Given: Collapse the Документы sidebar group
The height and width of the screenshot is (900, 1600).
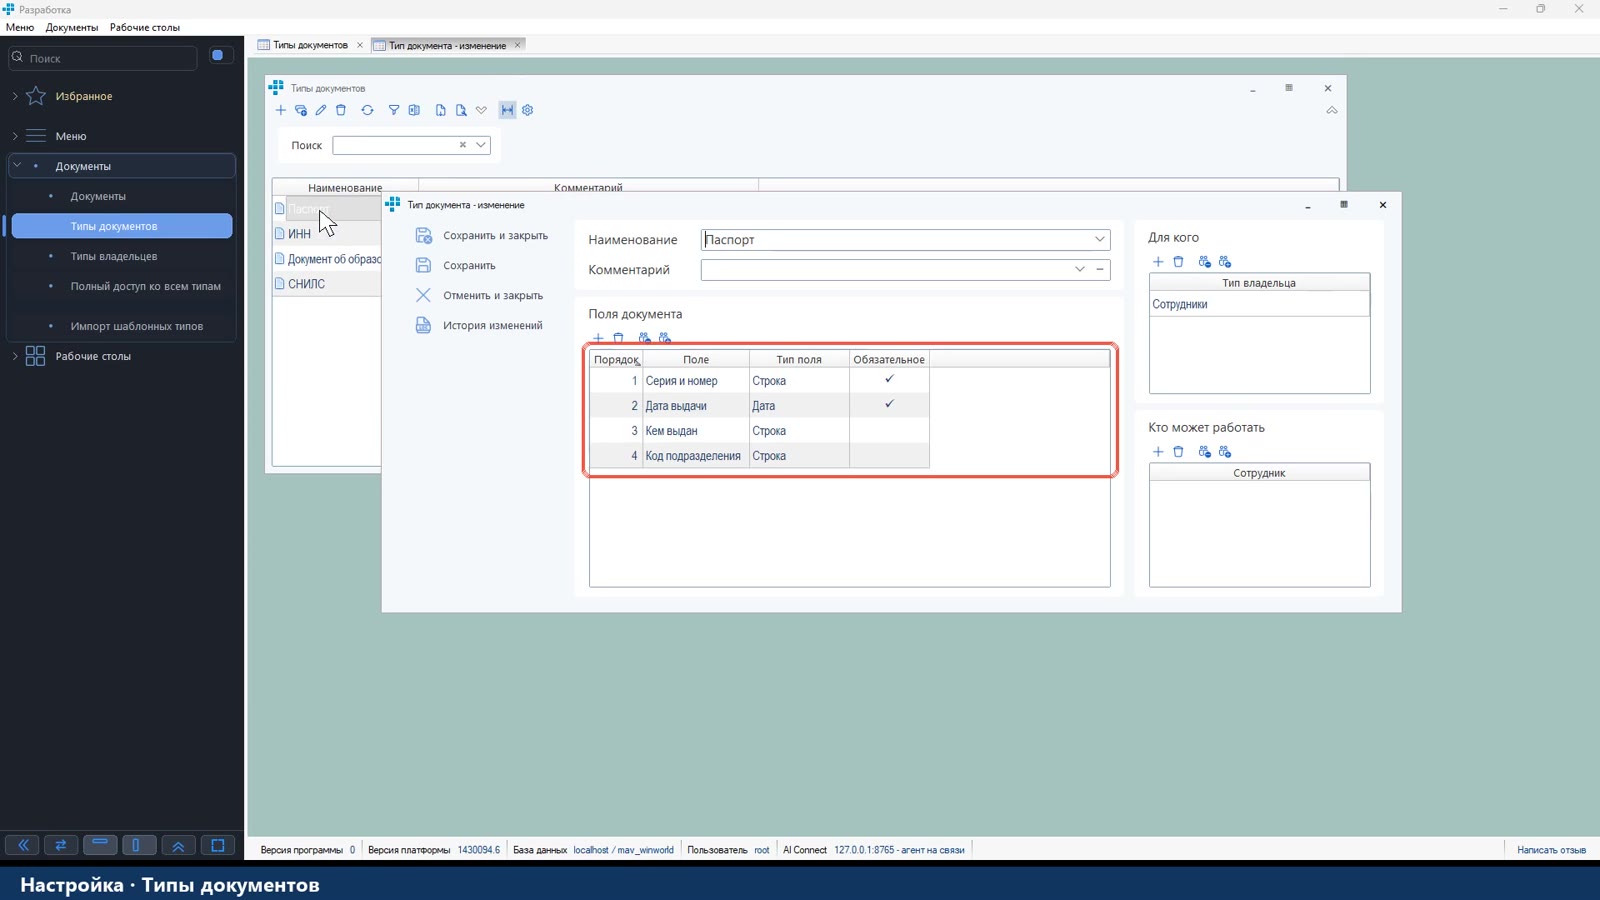Looking at the screenshot, I should (17, 165).
